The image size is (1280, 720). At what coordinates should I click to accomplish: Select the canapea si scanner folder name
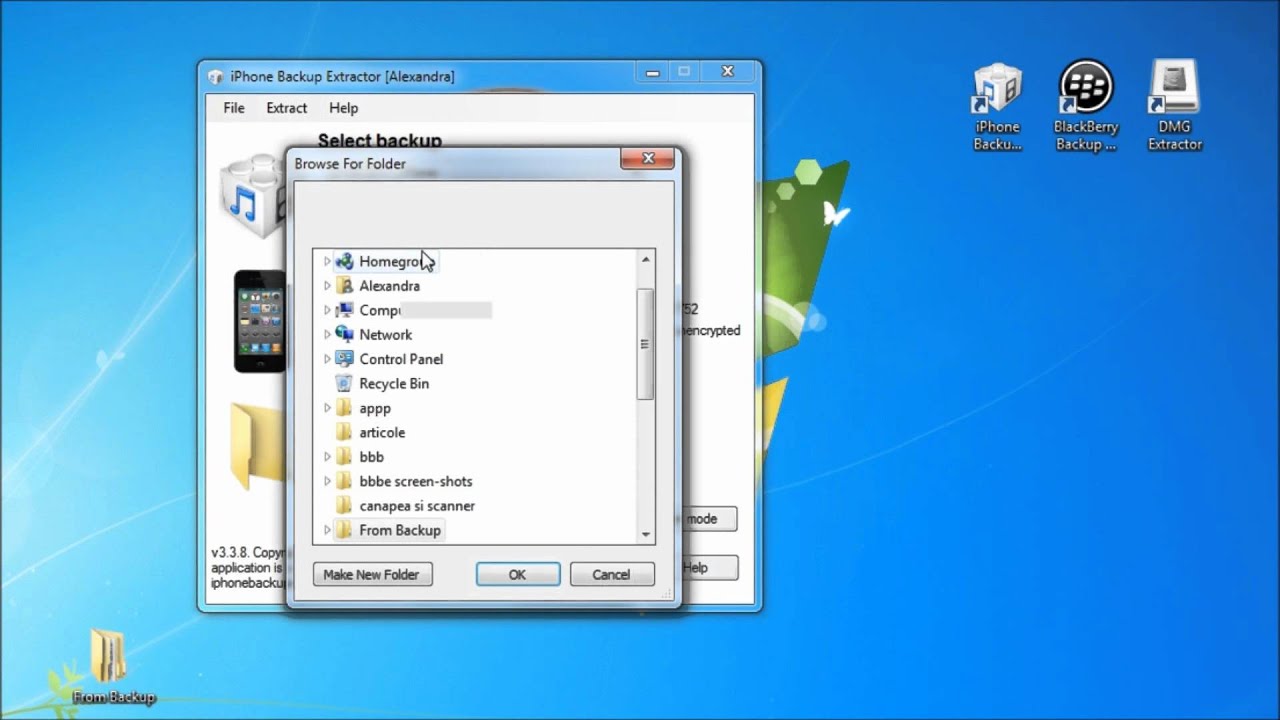tap(417, 506)
